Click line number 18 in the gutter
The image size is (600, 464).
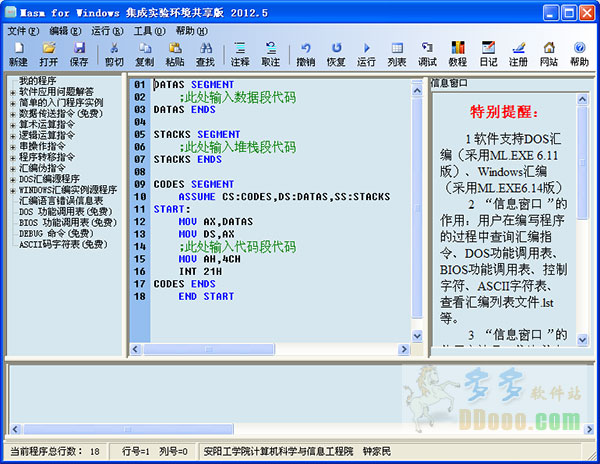(140, 296)
